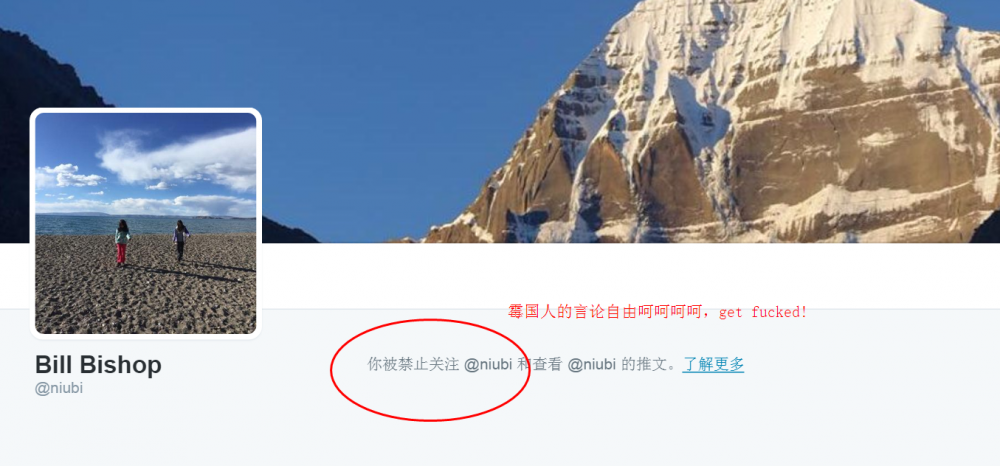Click the 的推文 text before the learn-more link
The width and height of the screenshot is (1000, 466).
[645, 365]
